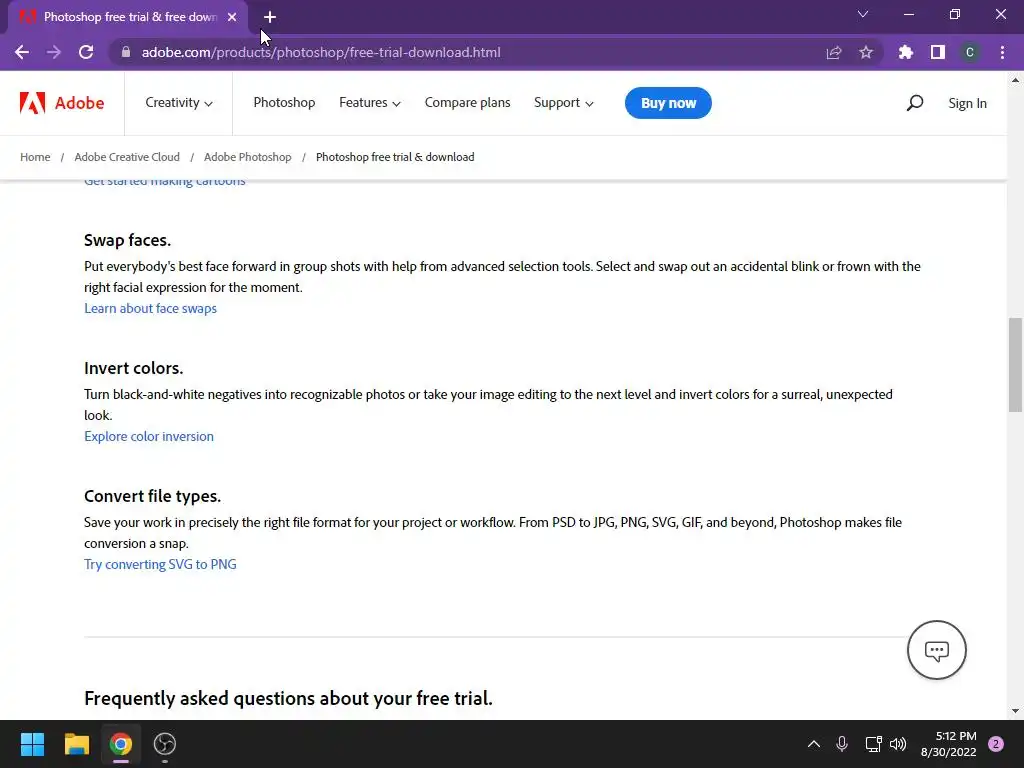1024x768 pixels.
Task: Go to the Home breadcrumb
Action: point(35,157)
